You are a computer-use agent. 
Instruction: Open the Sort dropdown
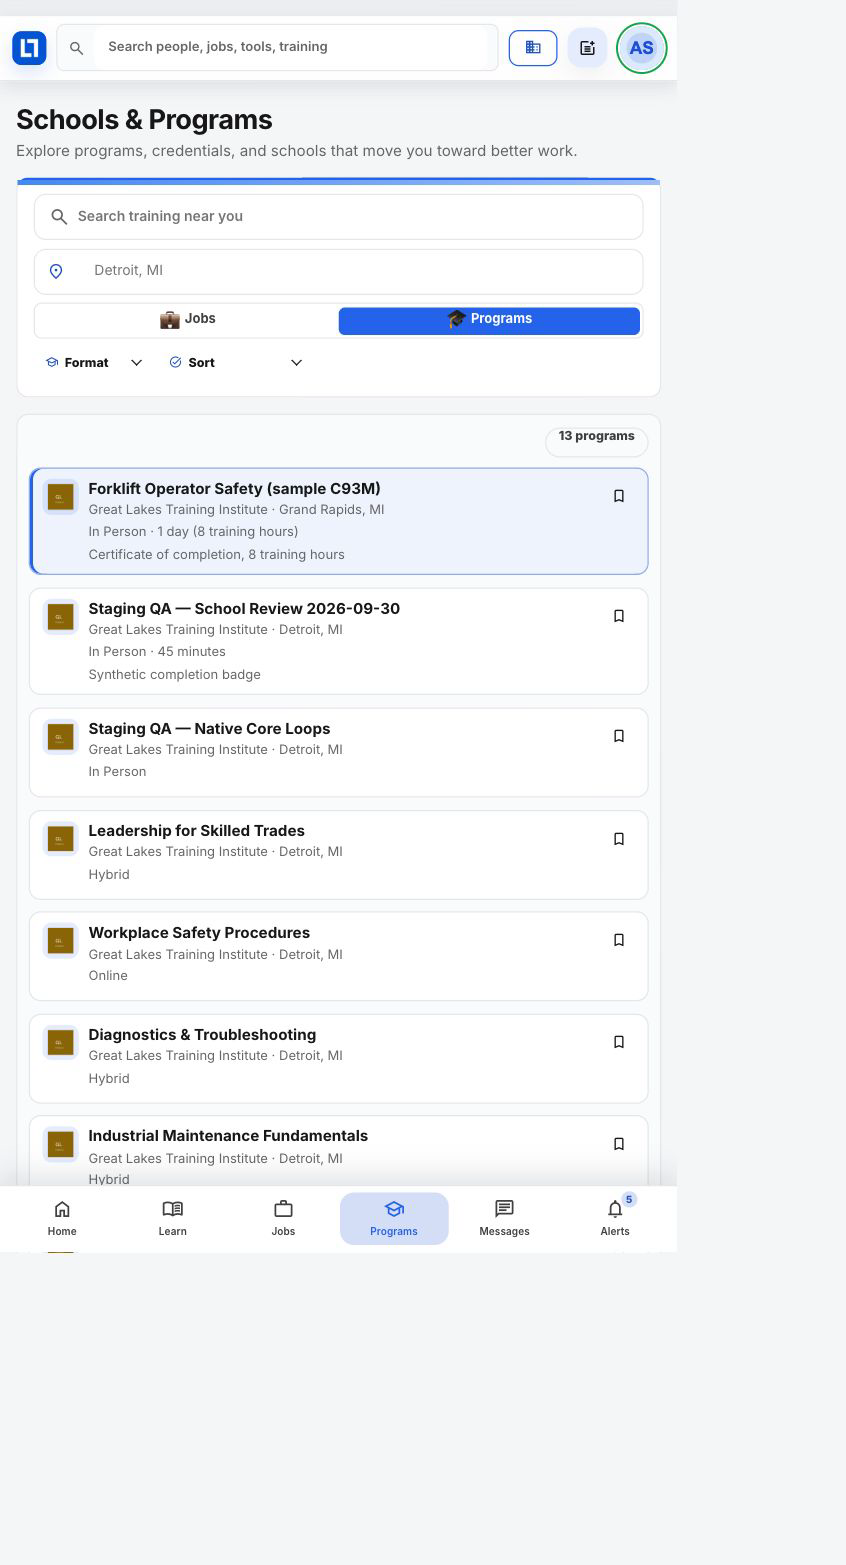click(235, 363)
